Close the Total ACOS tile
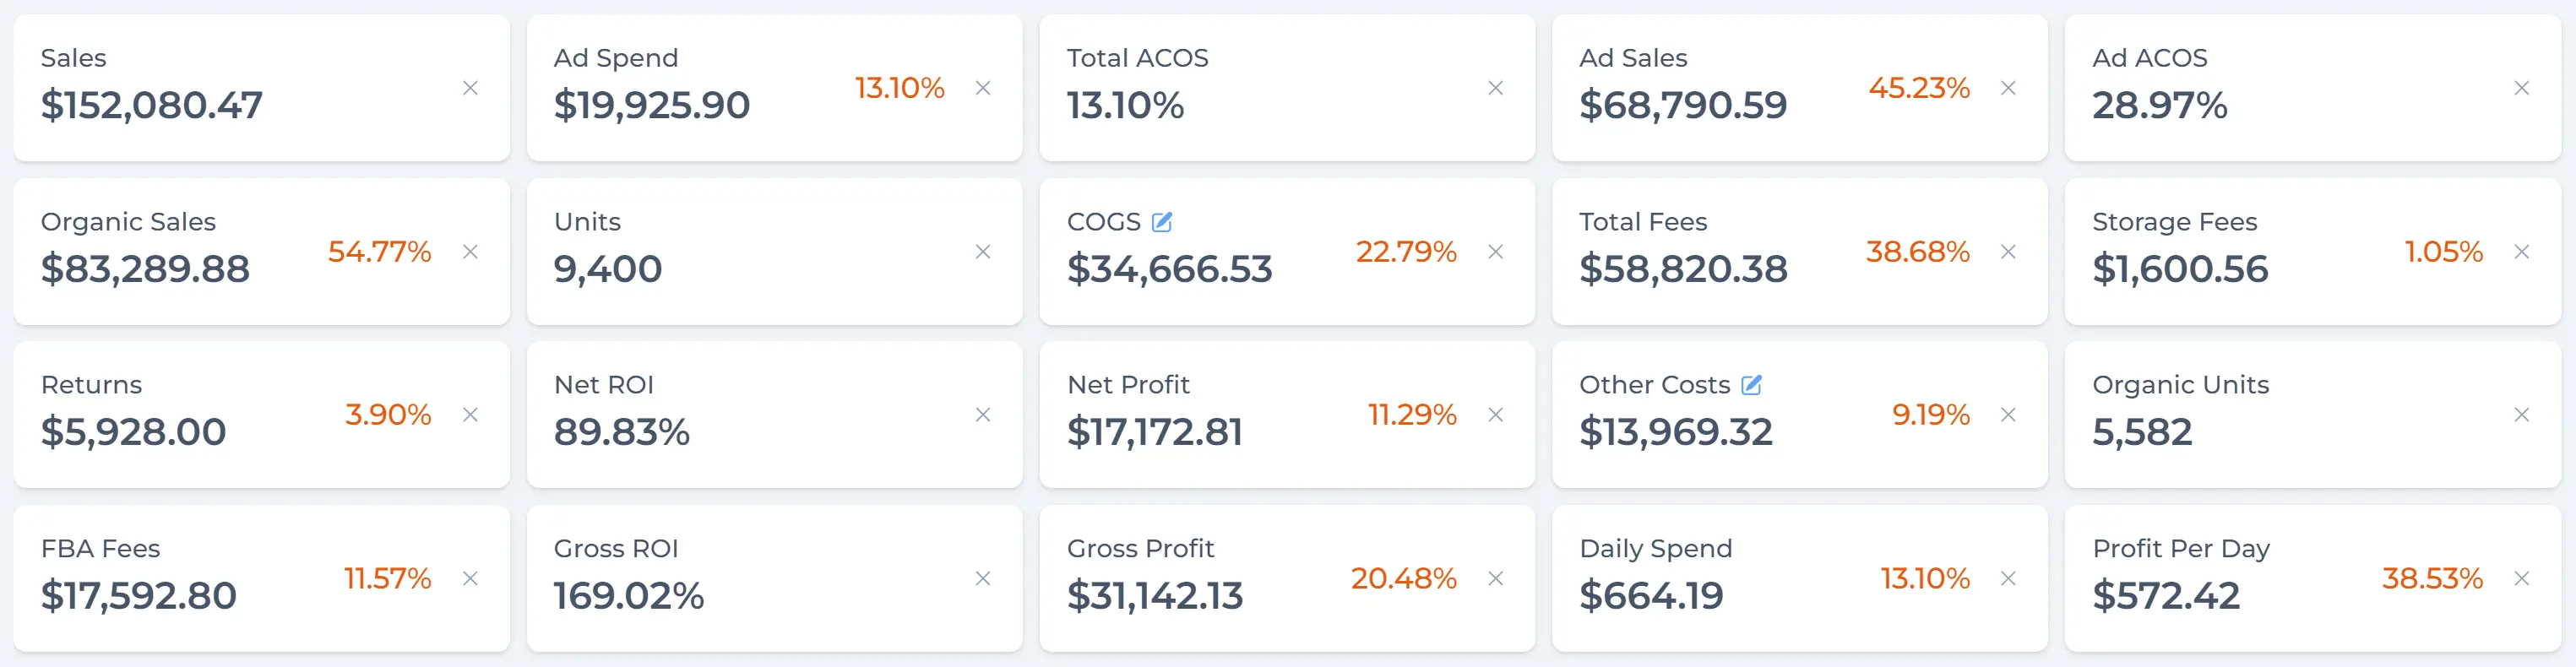Image resolution: width=2576 pixels, height=667 pixels. click(1495, 88)
